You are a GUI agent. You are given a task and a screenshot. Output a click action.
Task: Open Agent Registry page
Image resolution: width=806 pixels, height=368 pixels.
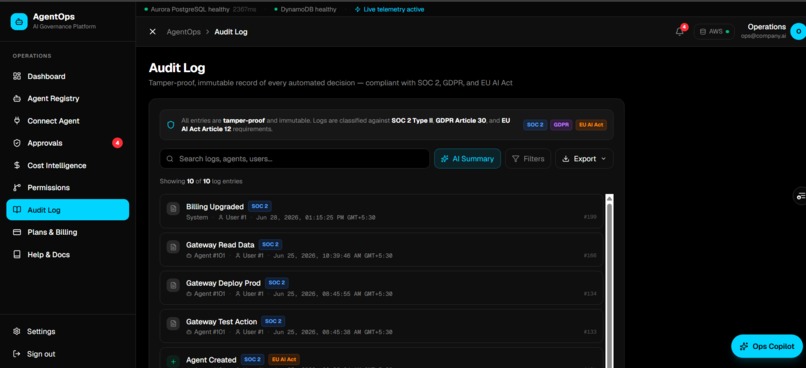(68, 99)
